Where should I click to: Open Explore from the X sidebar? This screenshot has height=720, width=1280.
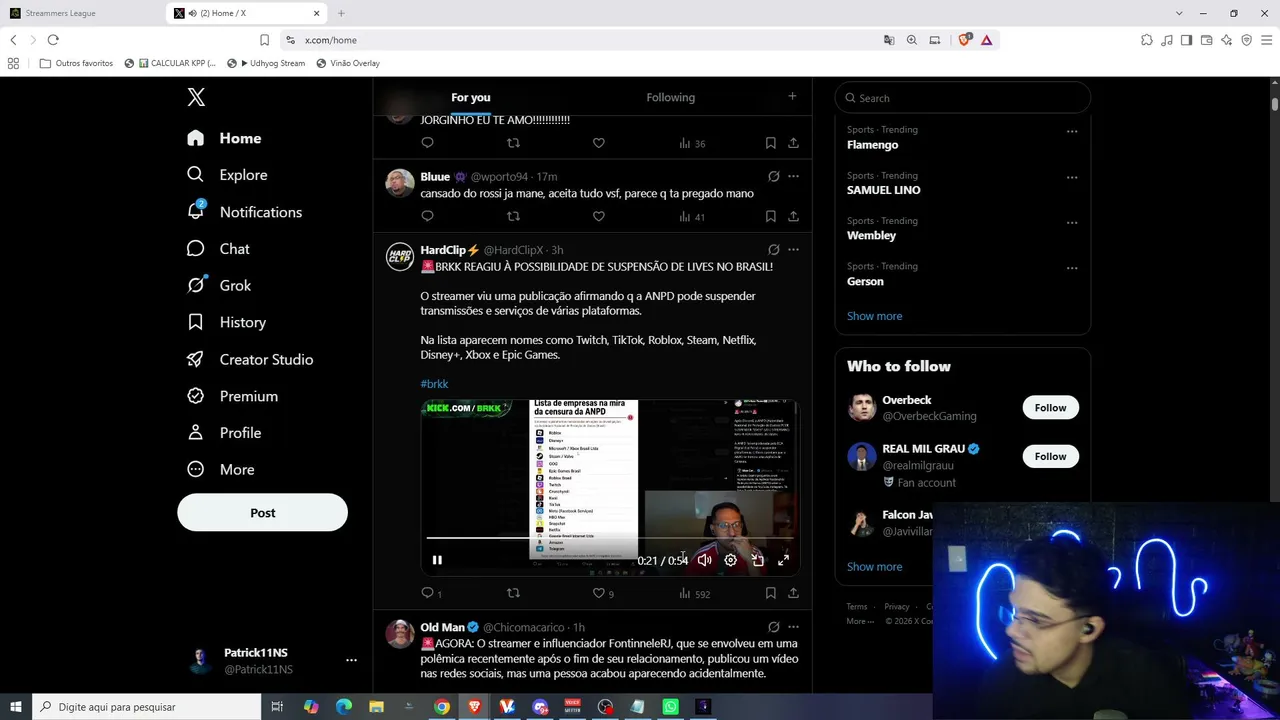pos(228,175)
